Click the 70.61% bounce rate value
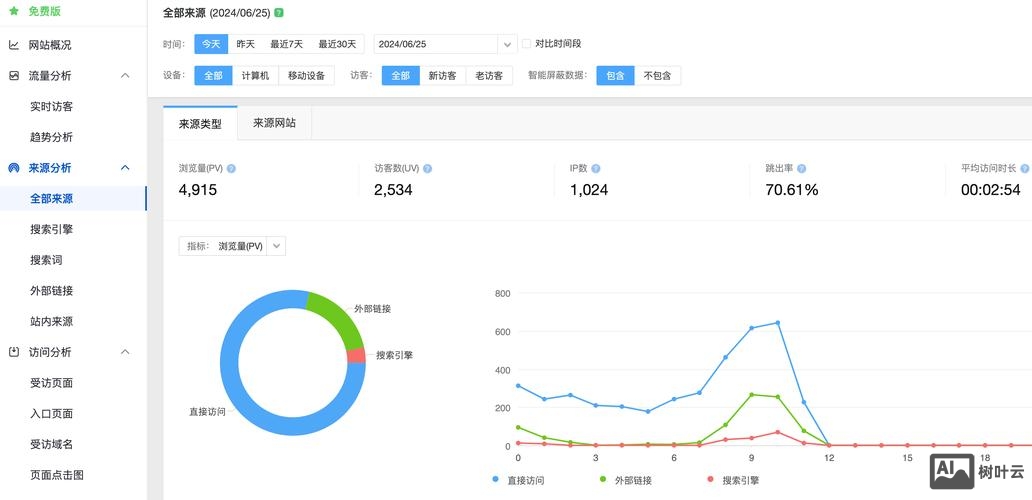This screenshot has width=1032, height=500. point(792,190)
